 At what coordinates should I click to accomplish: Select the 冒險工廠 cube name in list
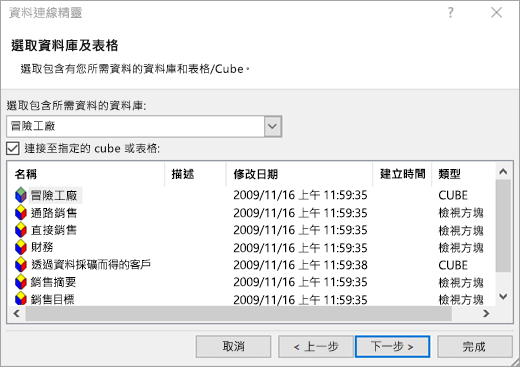(x=54, y=195)
